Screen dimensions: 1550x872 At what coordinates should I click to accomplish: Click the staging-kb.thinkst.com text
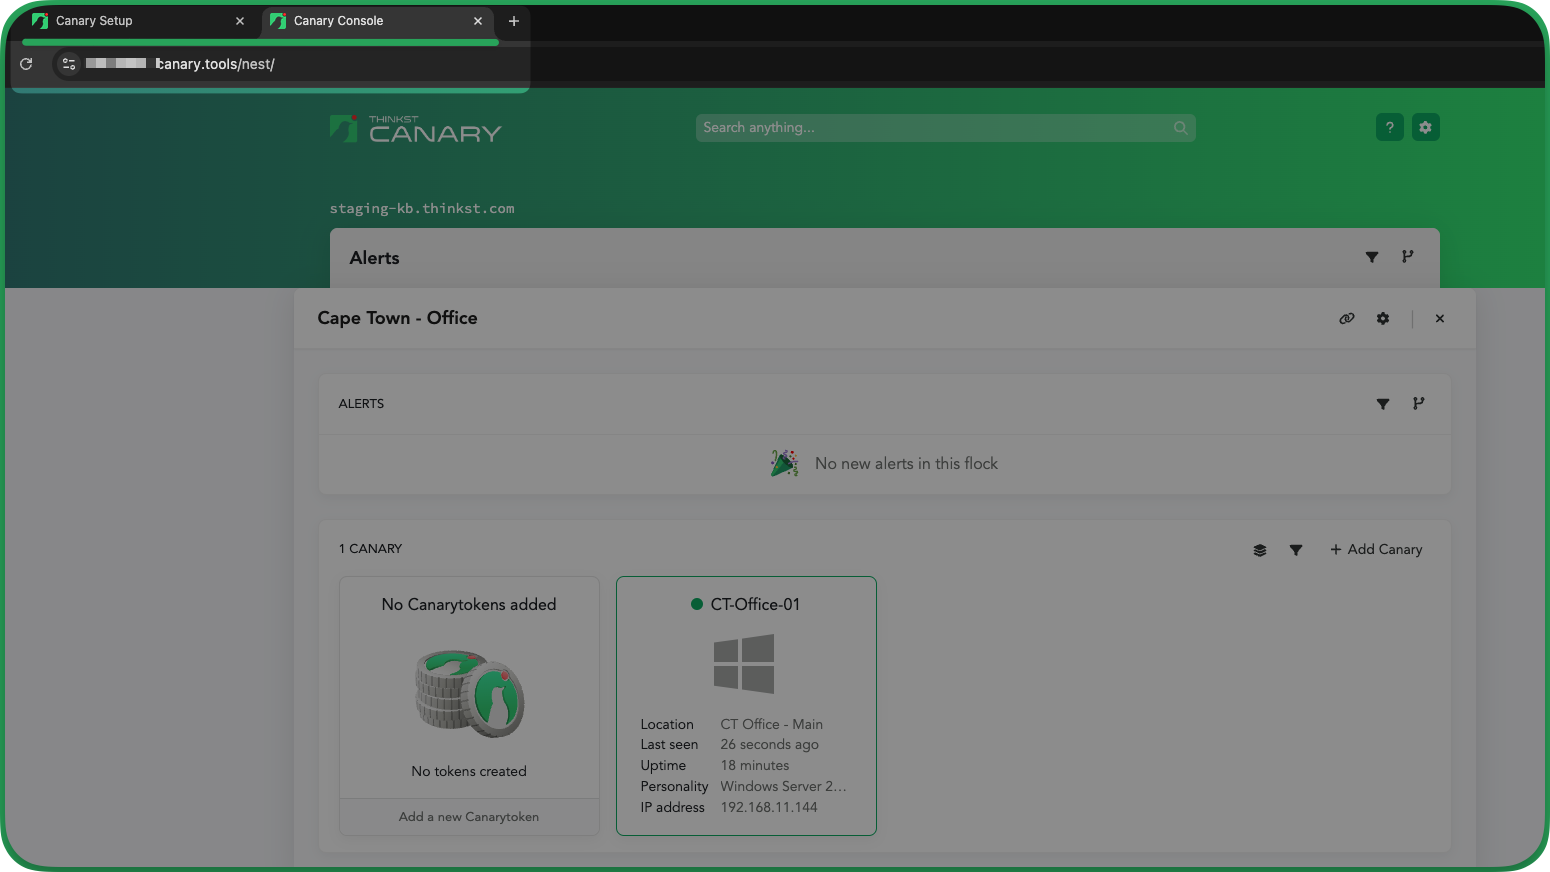click(x=422, y=209)
